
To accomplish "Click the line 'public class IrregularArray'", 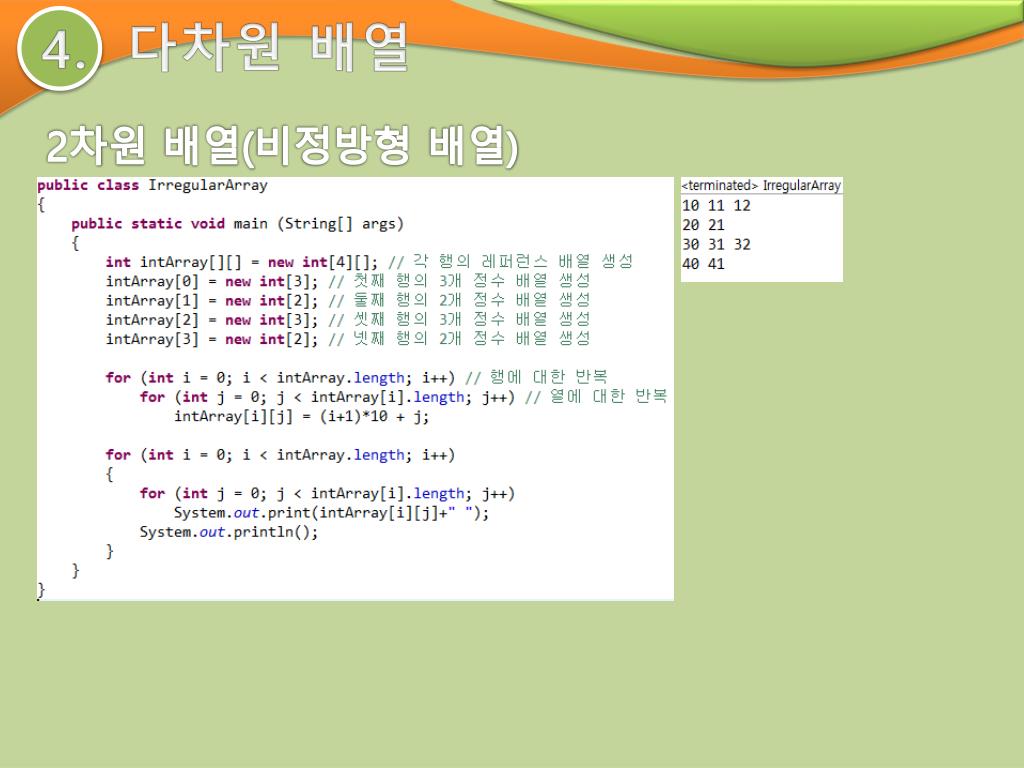I will (152, 185).
